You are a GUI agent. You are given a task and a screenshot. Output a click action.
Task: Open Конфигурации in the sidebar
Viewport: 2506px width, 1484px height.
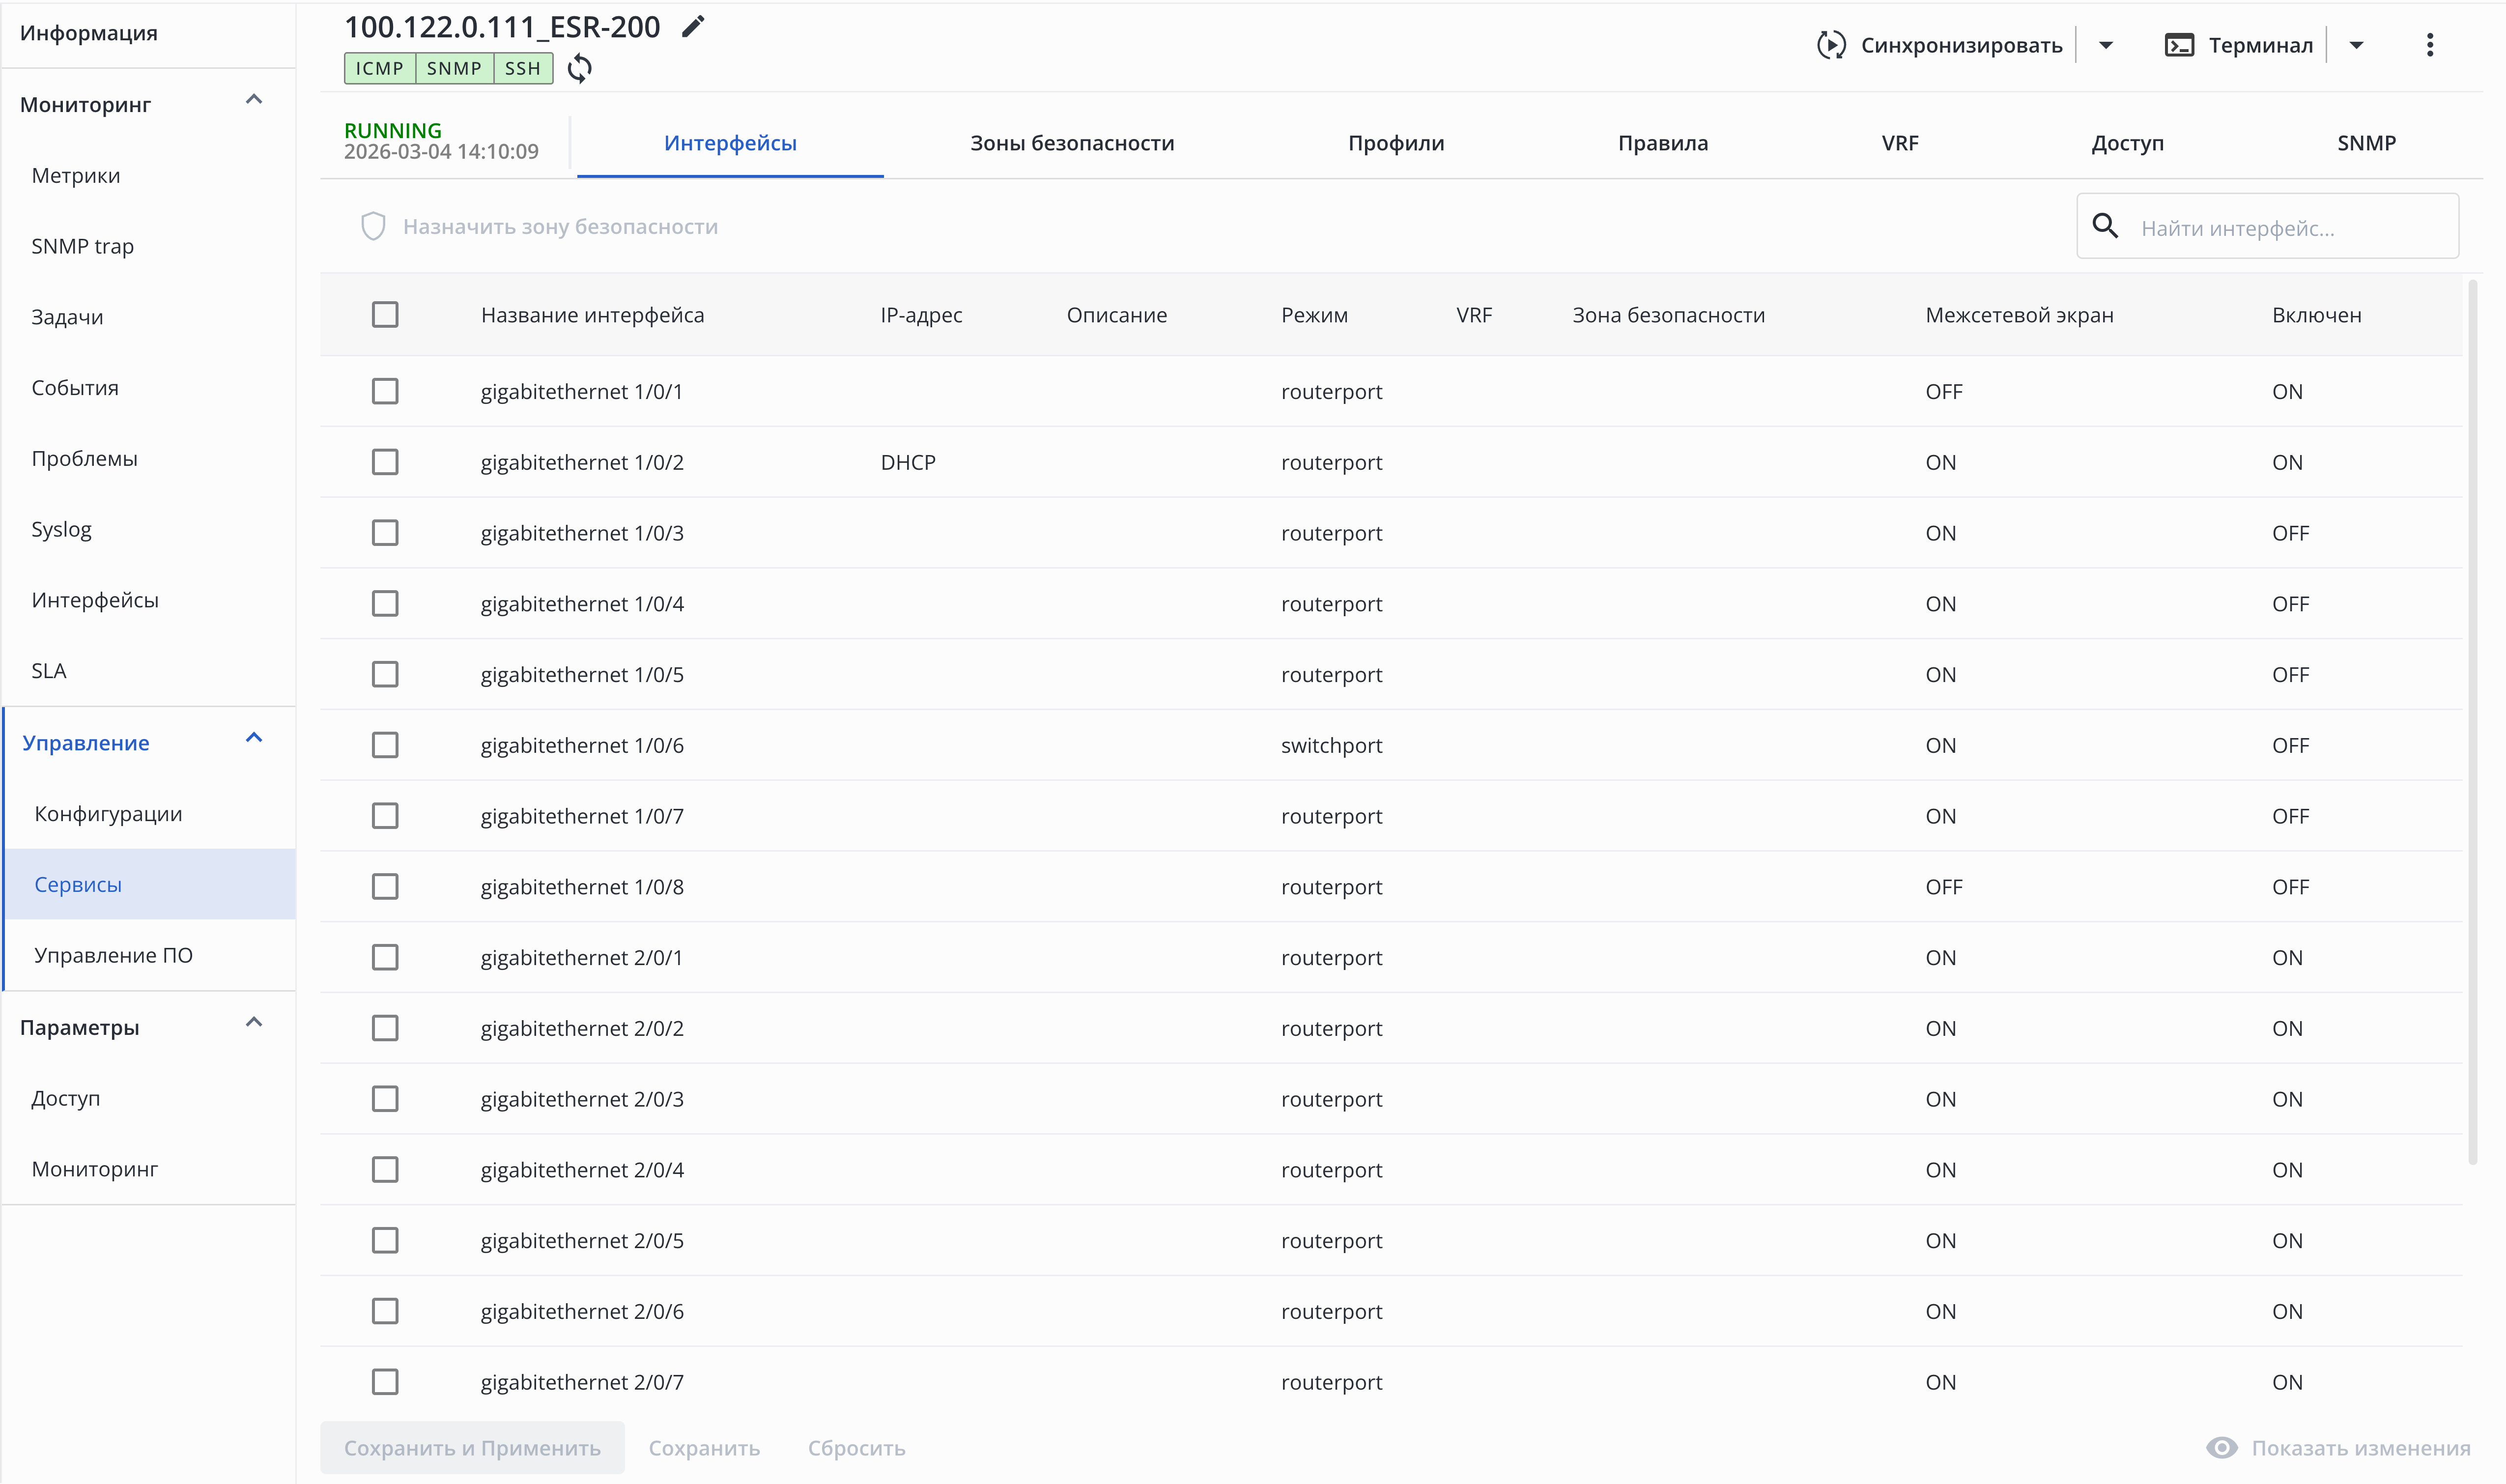[x=108, y=814]
